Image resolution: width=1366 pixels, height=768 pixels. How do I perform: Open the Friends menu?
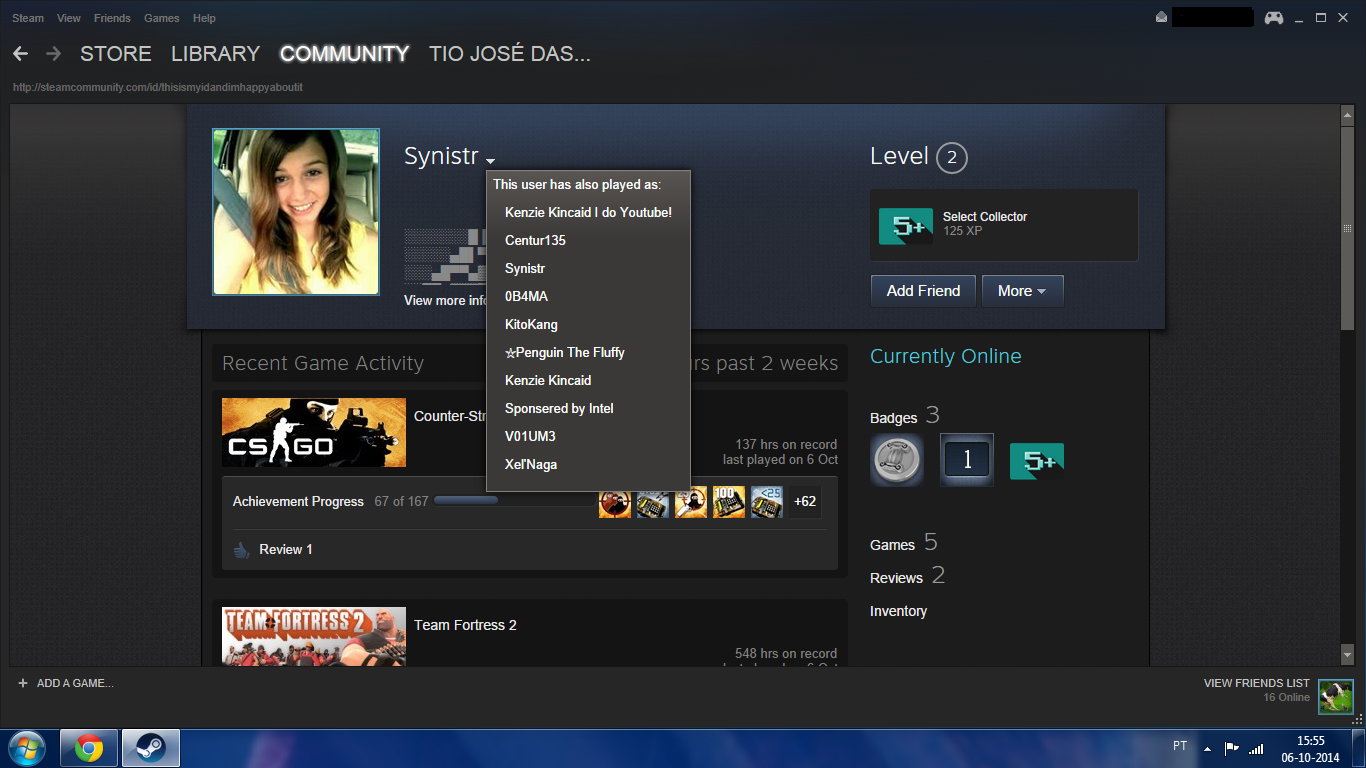(x=112, y=18)
